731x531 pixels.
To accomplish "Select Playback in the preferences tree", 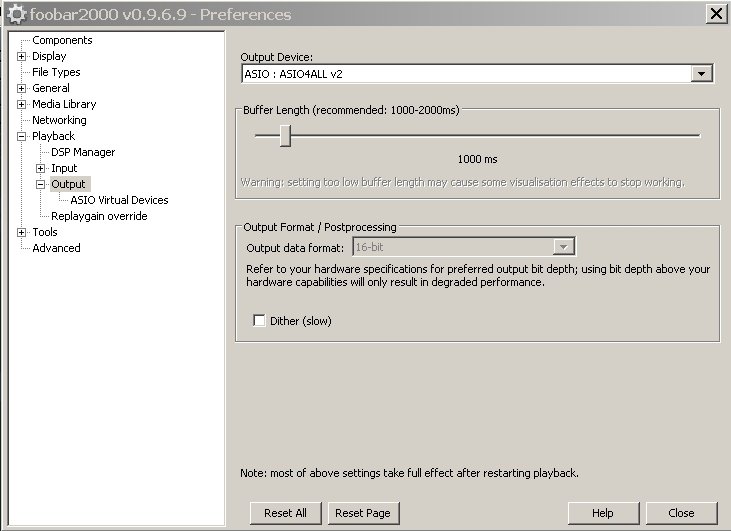I will [53, 136].
